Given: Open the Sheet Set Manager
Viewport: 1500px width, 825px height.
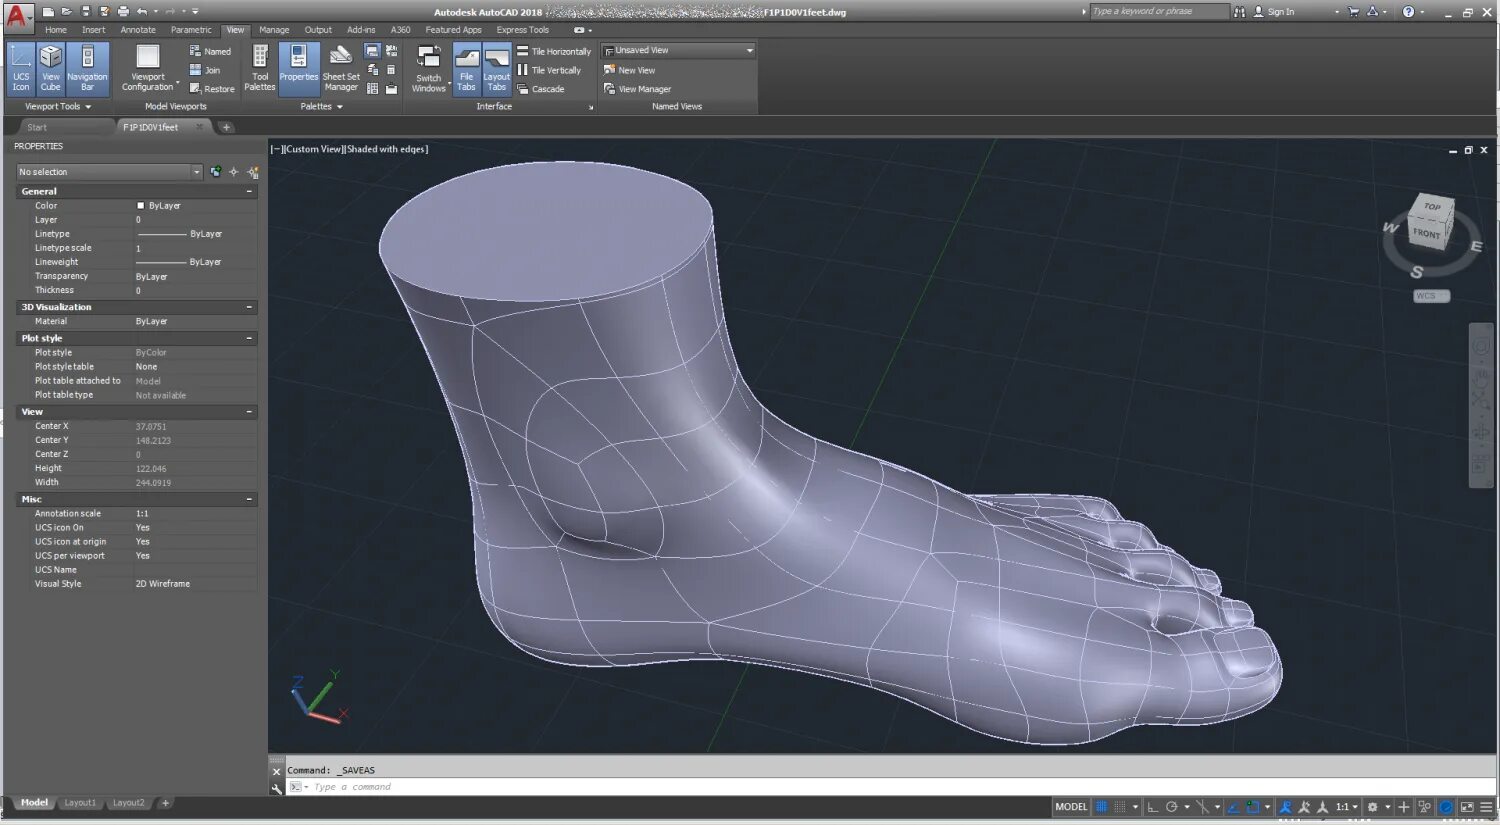Looking at the screenshot, I should click(341, 68).
